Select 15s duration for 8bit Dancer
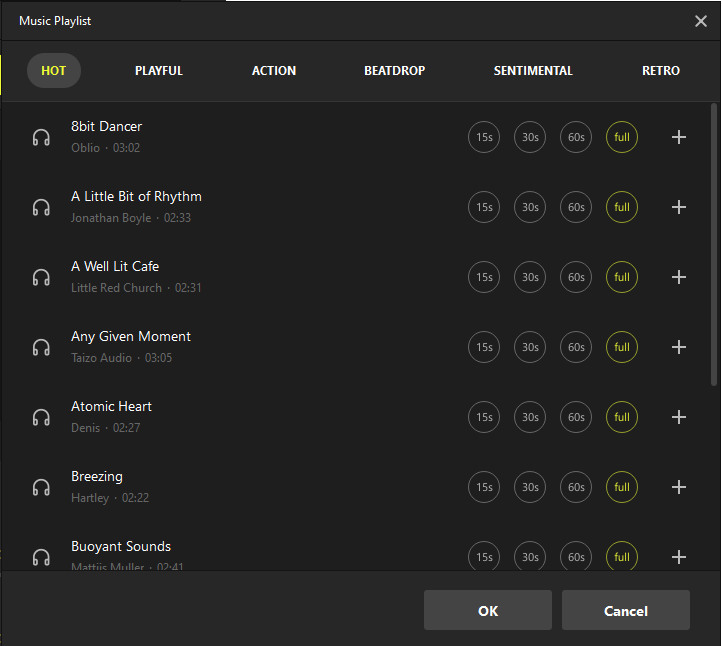 pos(484,137)
